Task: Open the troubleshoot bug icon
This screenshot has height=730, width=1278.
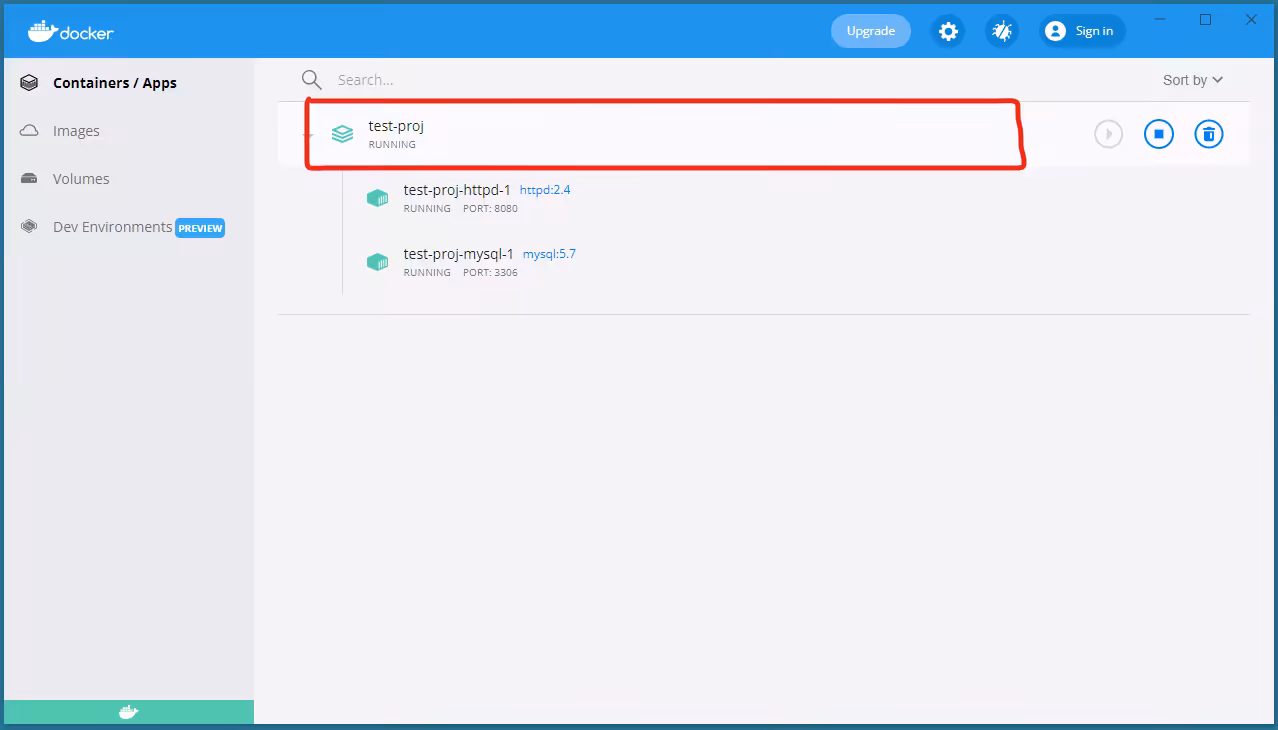Action: pos(1002,31)
